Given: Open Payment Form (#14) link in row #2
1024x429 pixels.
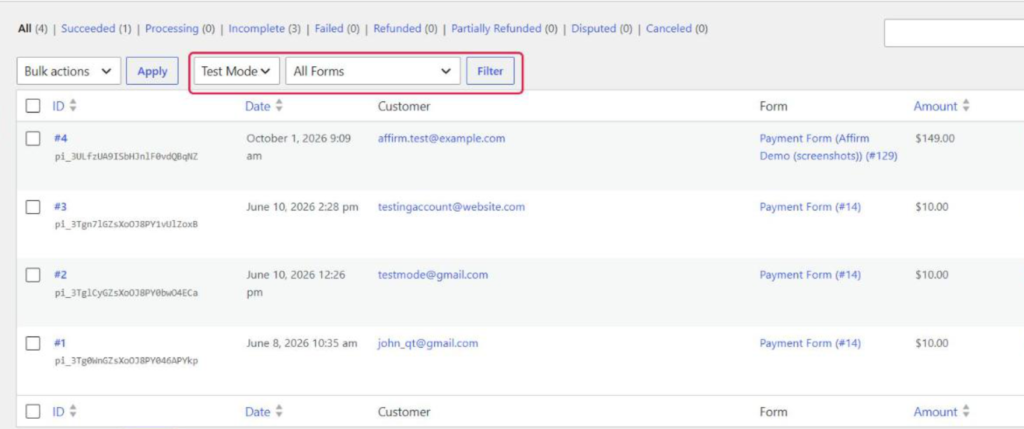Looking at the screenshot, I should [x=810, y=275].
